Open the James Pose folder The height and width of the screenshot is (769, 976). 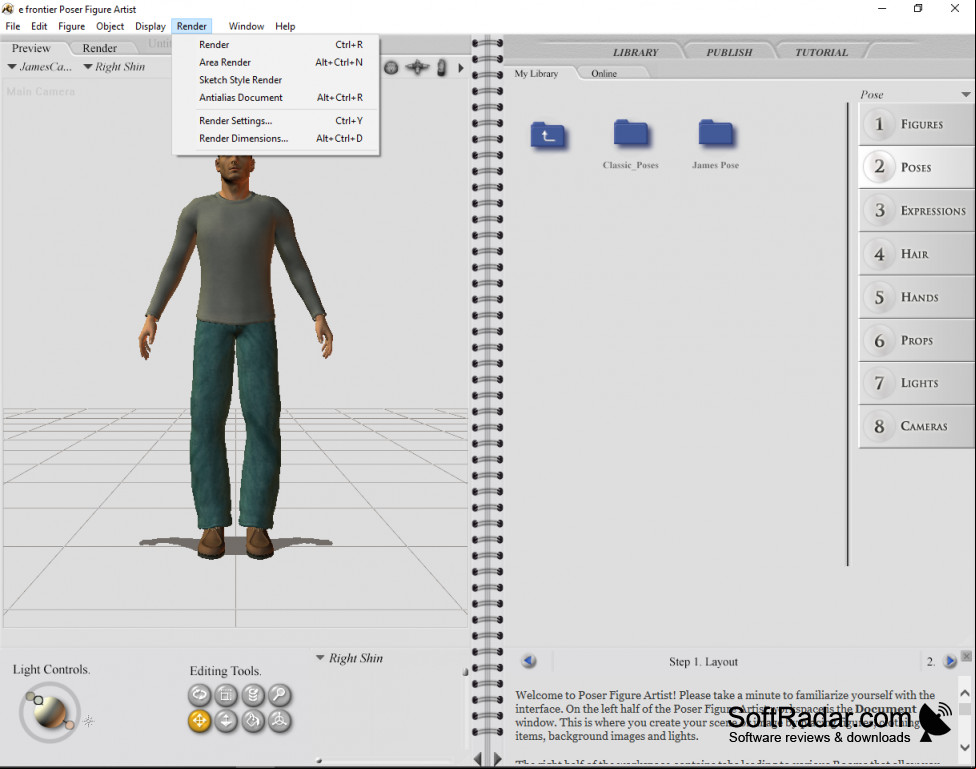click(715, 143)
